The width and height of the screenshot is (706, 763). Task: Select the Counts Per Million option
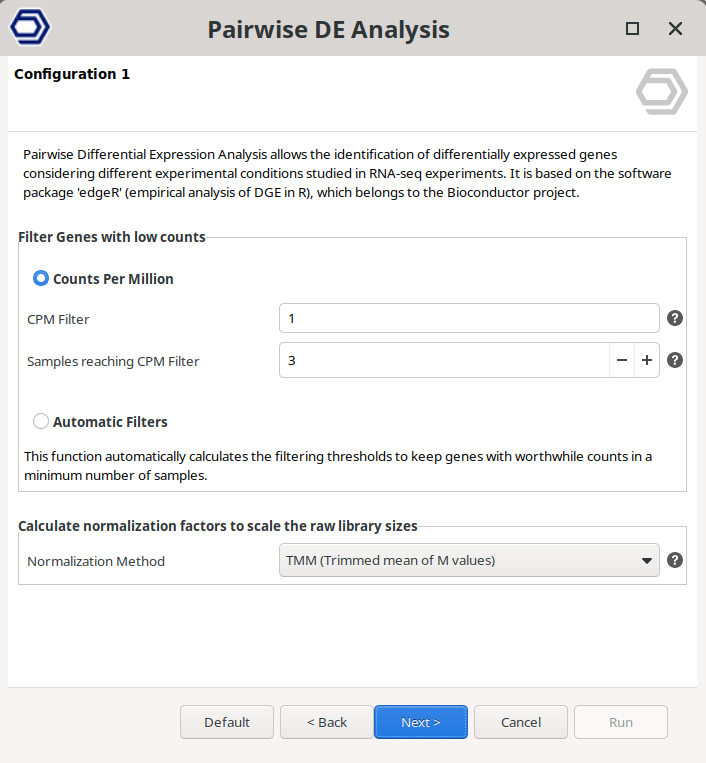pyautogui.click(x=41, y=279)
